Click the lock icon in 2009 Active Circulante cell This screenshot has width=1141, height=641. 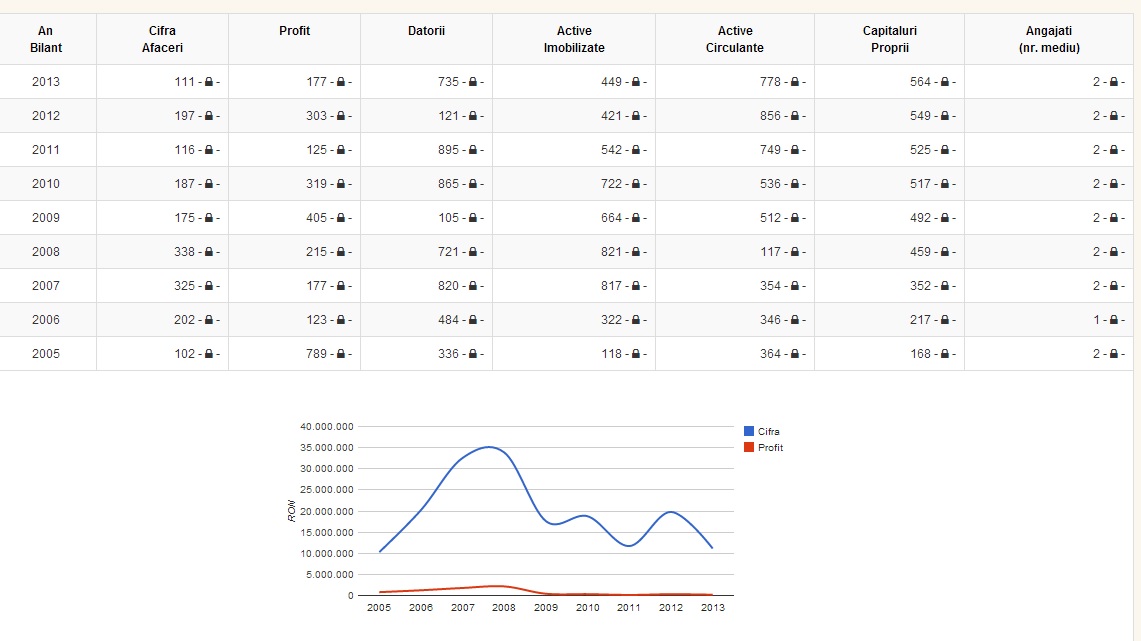pyautogui.click(x=794, y=218)
